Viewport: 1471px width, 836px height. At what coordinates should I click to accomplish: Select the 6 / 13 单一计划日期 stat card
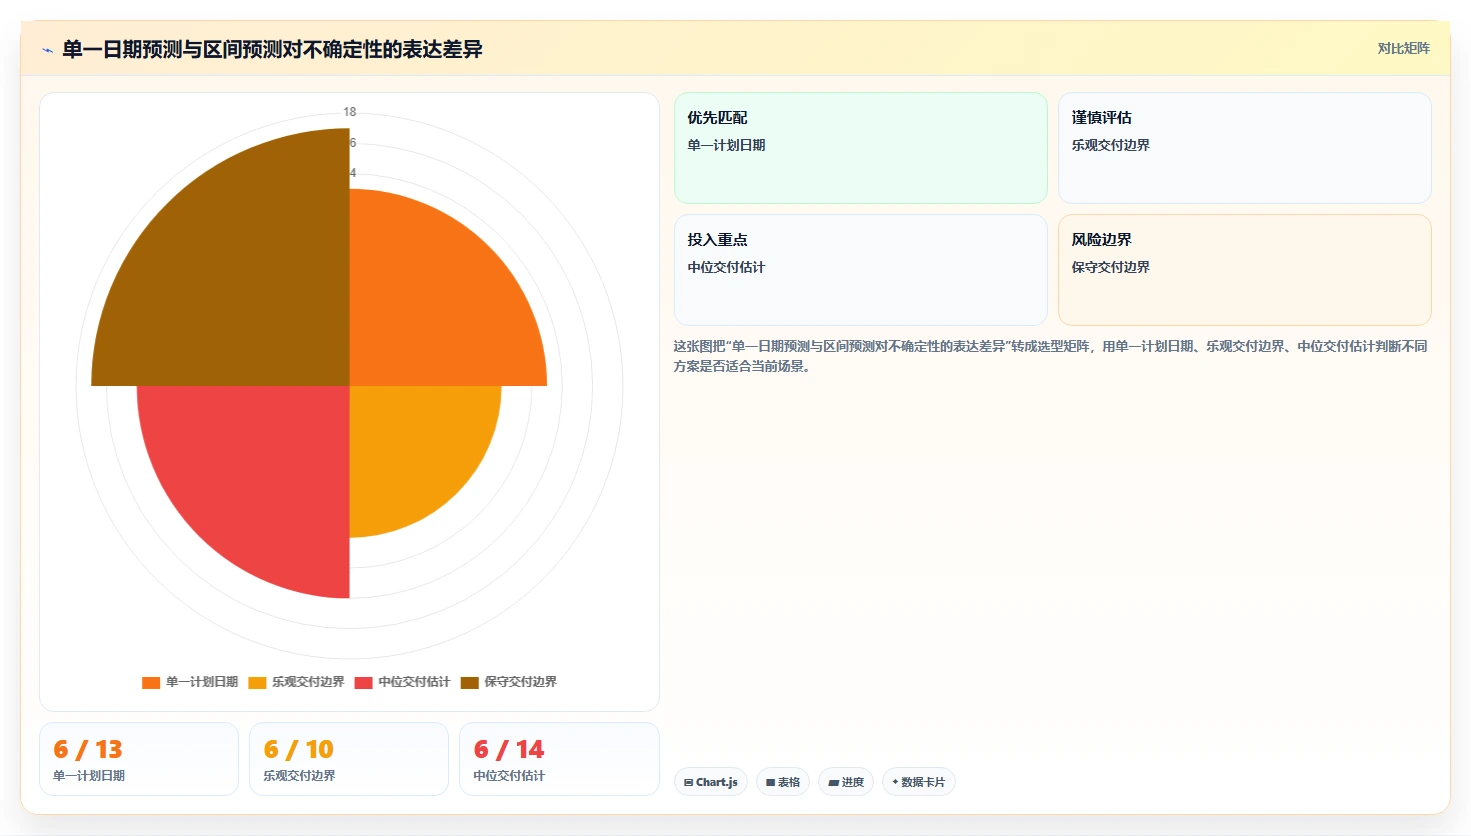click(x=139, y=759)
